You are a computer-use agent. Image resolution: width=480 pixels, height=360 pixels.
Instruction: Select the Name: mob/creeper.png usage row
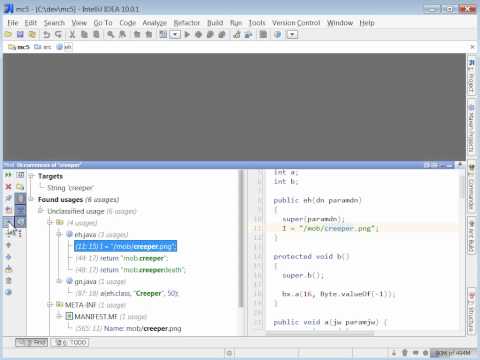click(128, 328)
